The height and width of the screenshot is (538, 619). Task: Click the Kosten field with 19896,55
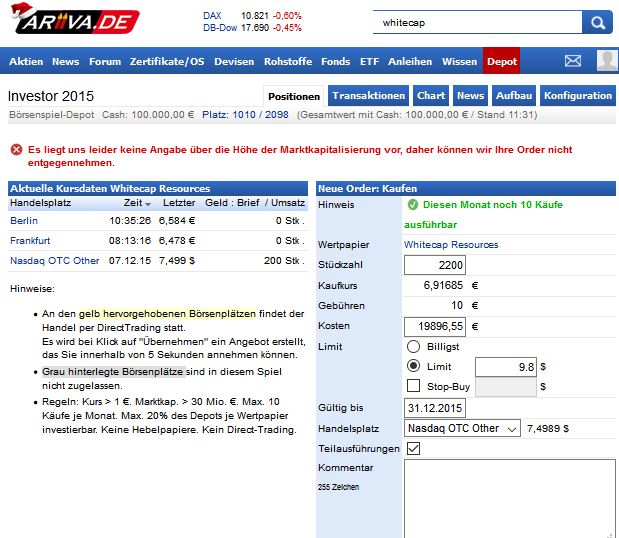coord(435,326)
